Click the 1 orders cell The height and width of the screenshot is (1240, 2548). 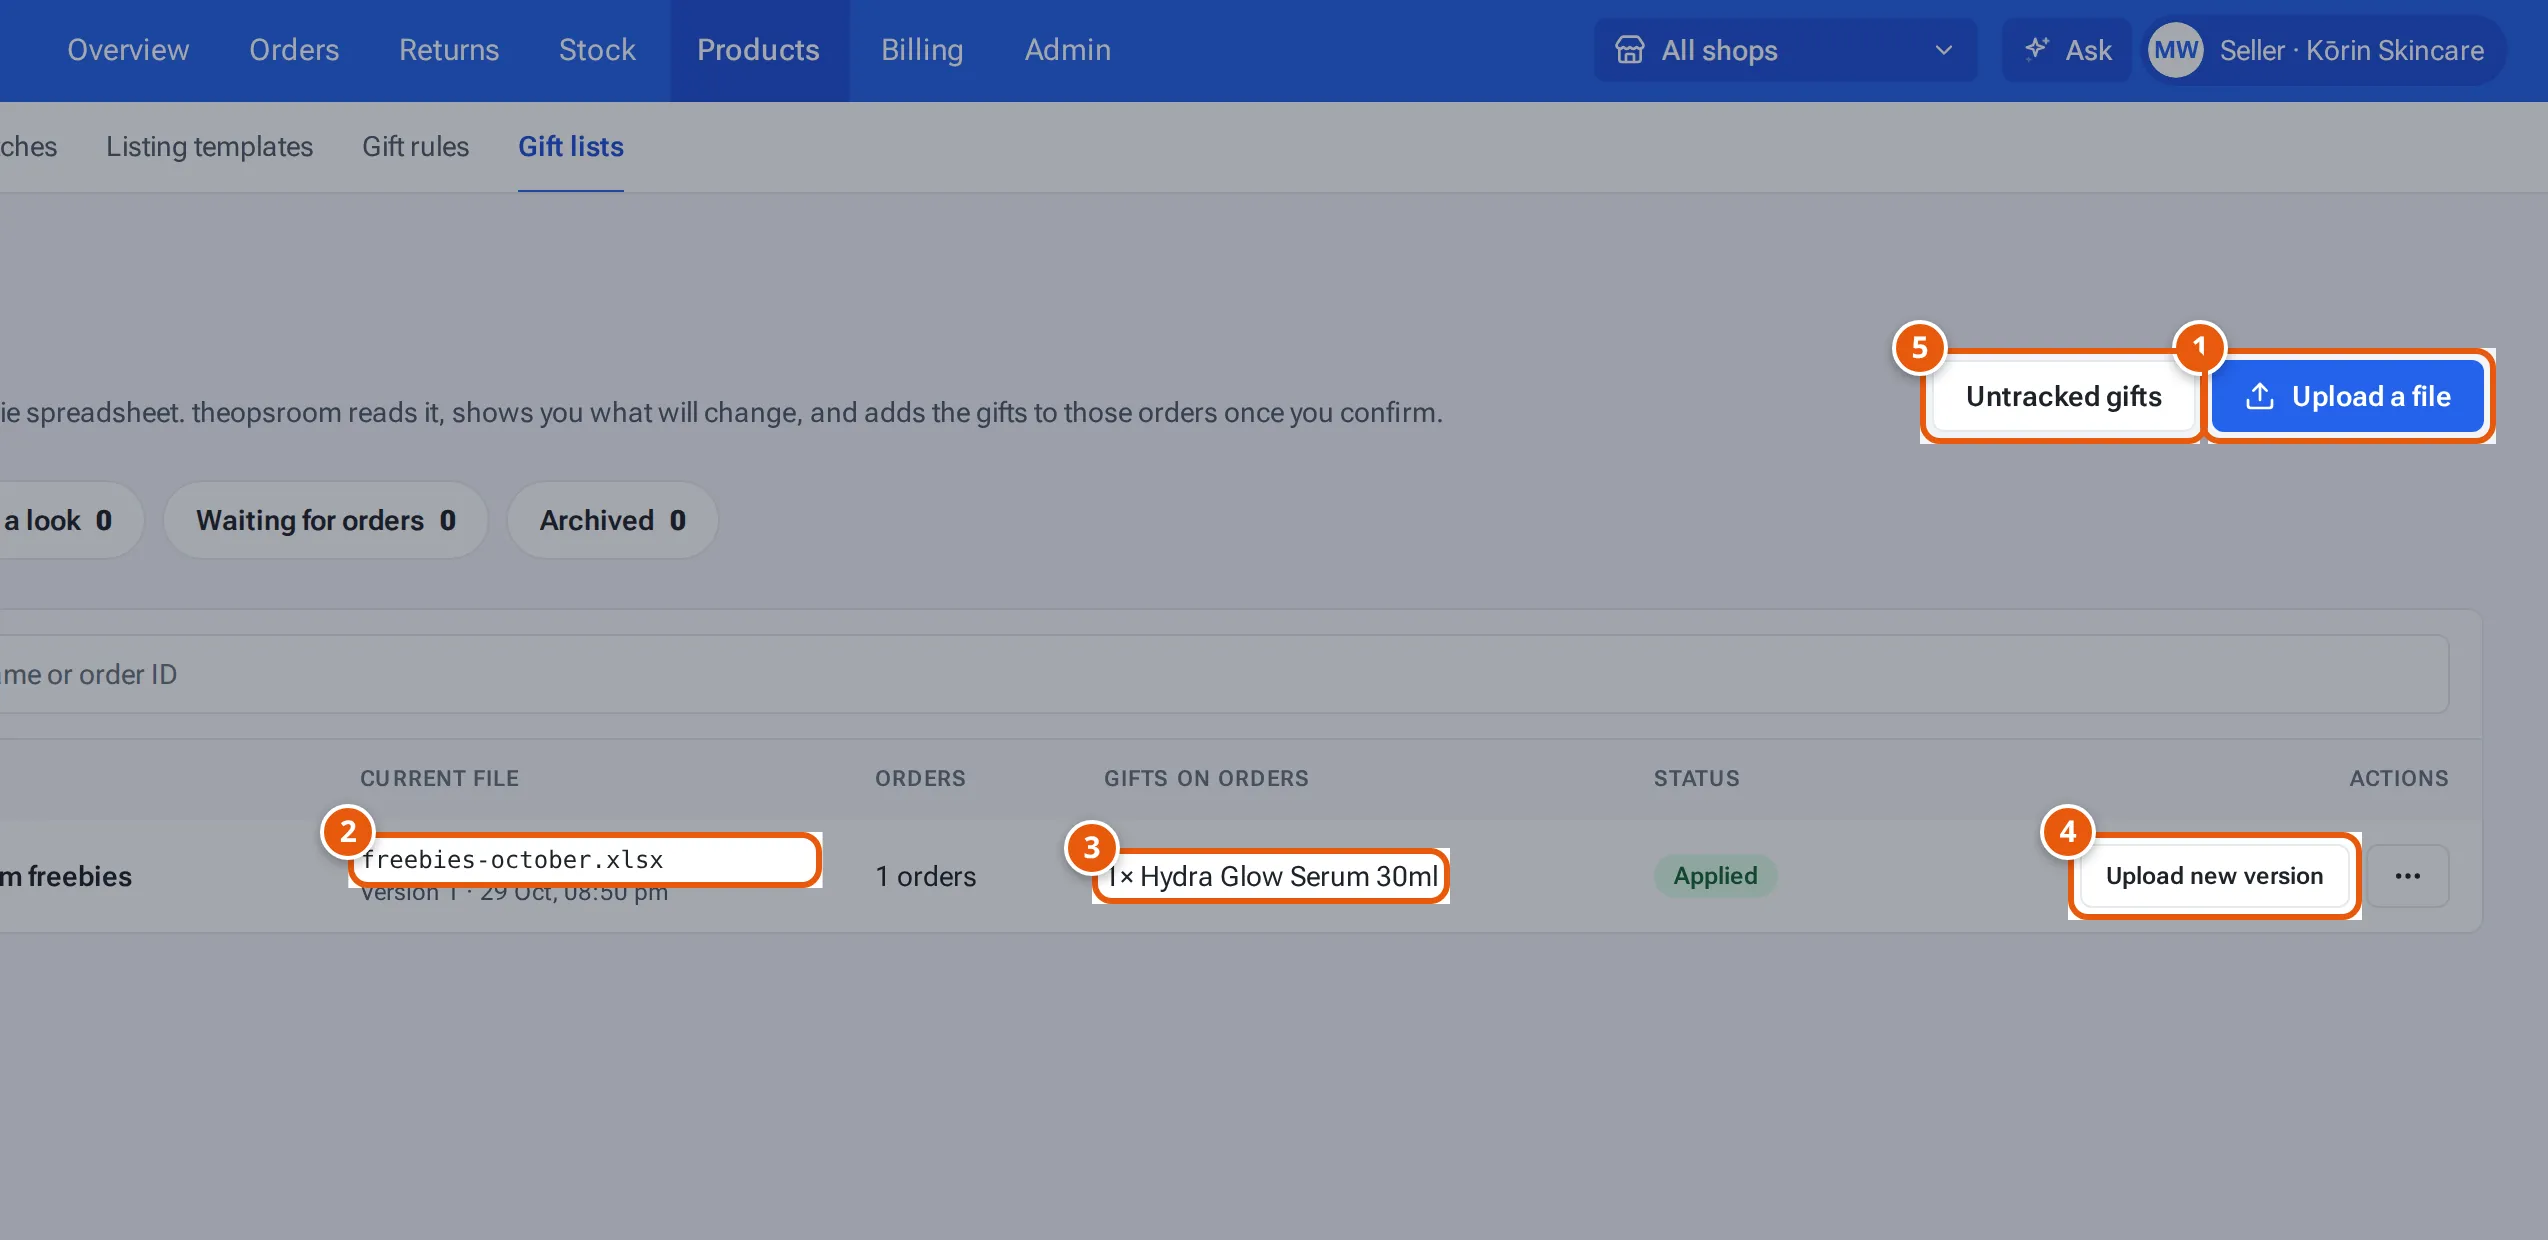tap(925, 876)
